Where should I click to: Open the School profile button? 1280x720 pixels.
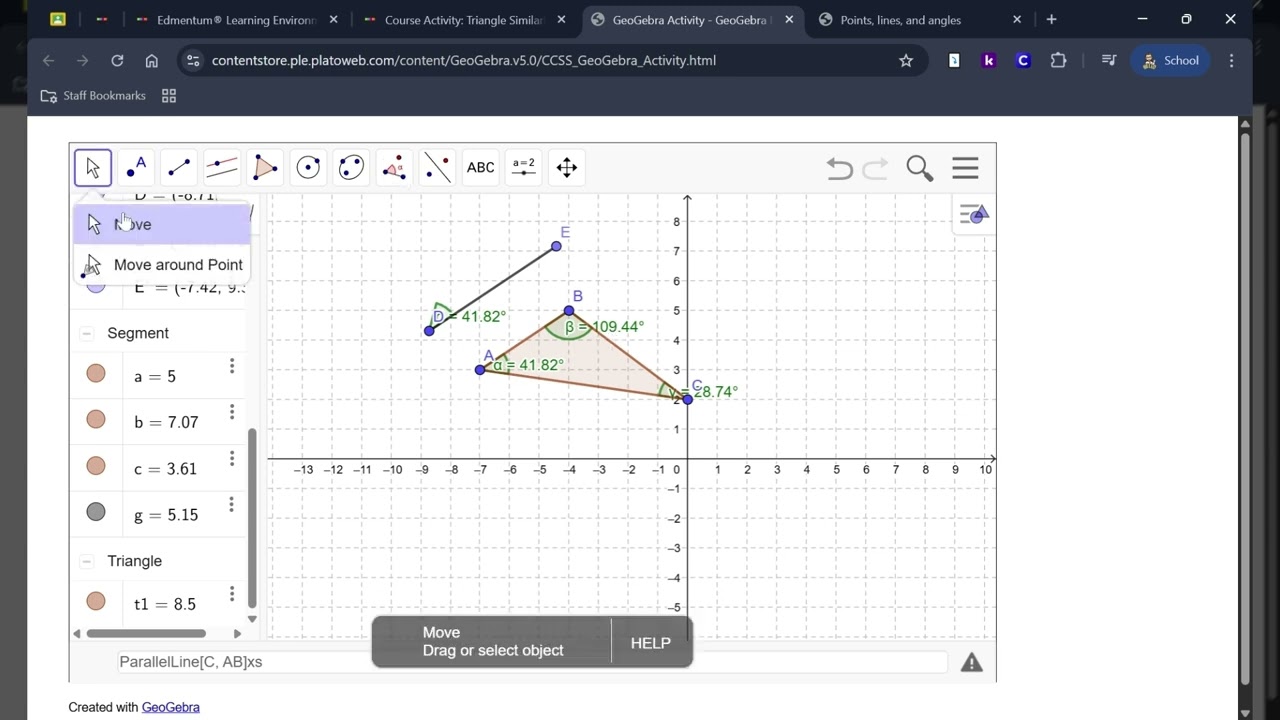coord(1171,61)
